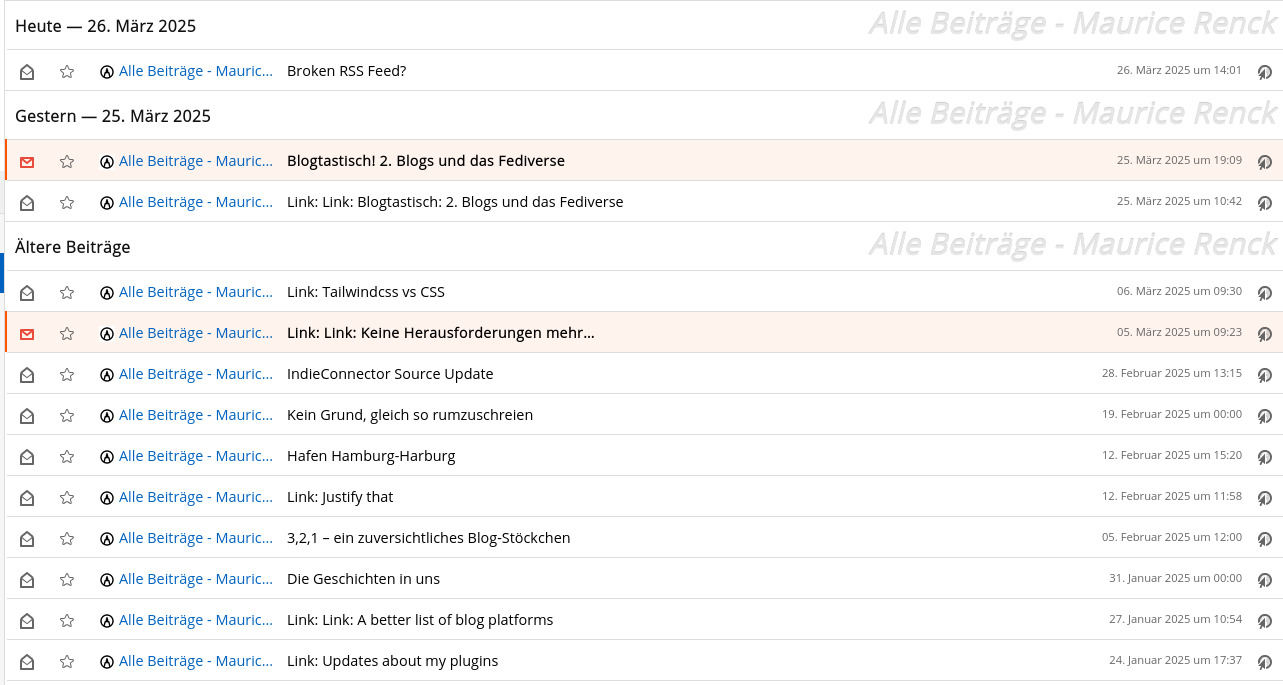
Task: Open external link icon for 'Link: Updates about my plugins'
Action: pyautogui.click(x=1264, y=661)
